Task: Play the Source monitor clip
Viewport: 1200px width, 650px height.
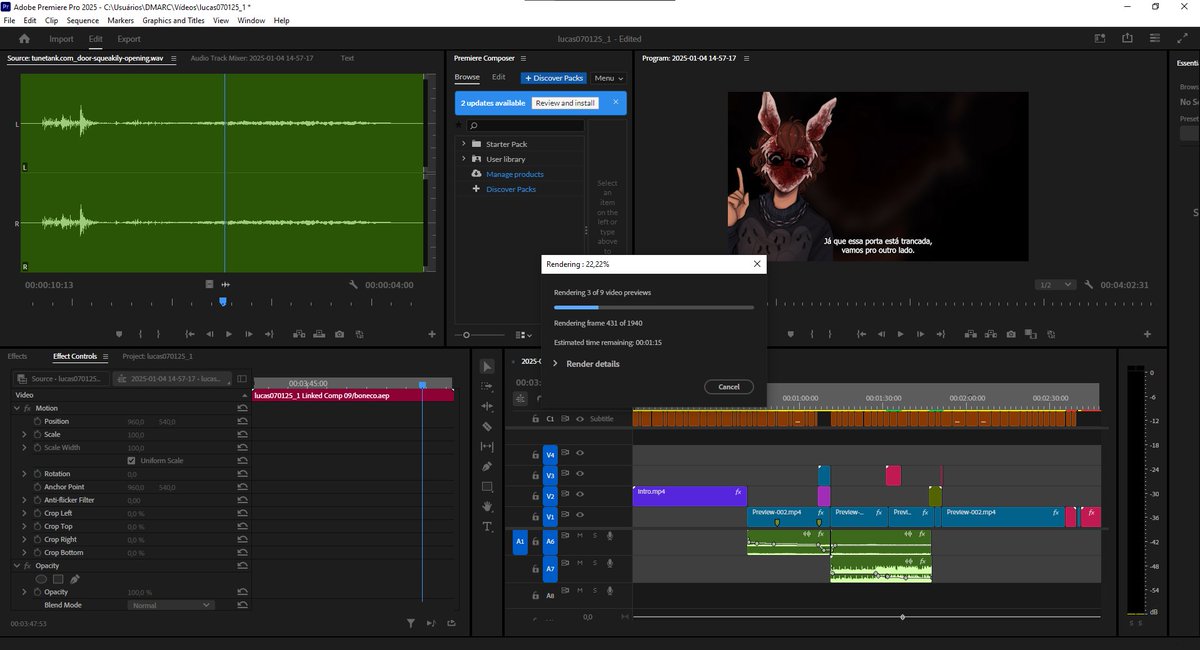Action: pos(229,334)
